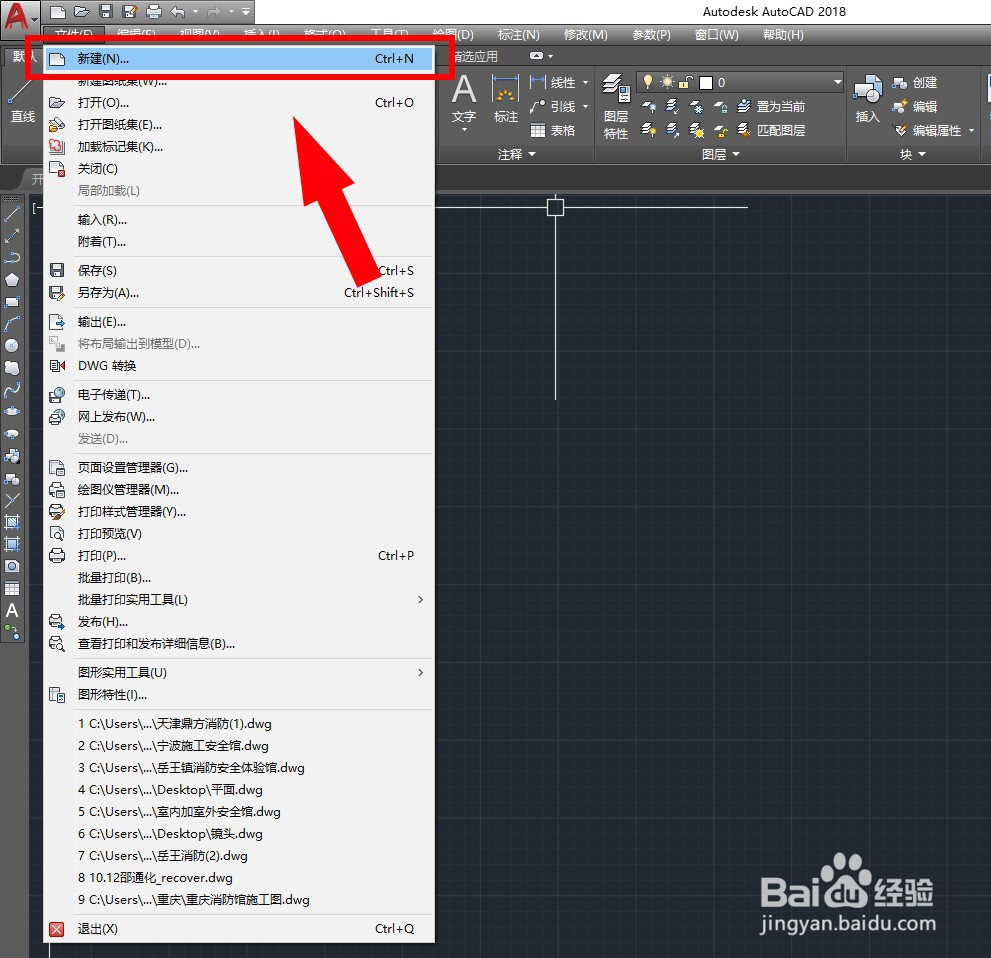Open the 引线 leader dropdown arrow
Image resolution: width=991 pixels, height=958 pixels.
(585, 107)
